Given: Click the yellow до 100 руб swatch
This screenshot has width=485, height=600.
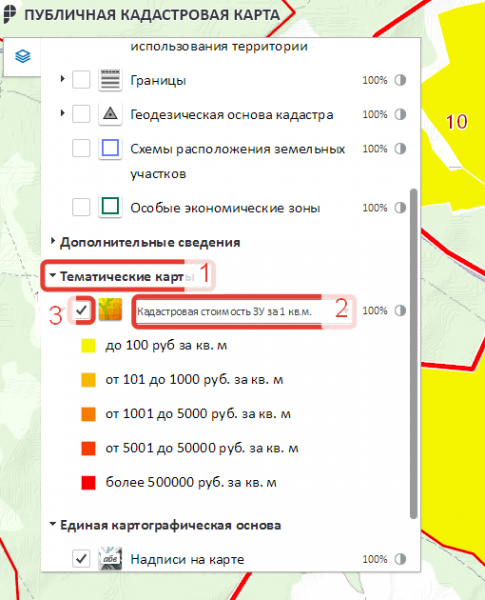Looking at the screenshot, I should 88,346.
